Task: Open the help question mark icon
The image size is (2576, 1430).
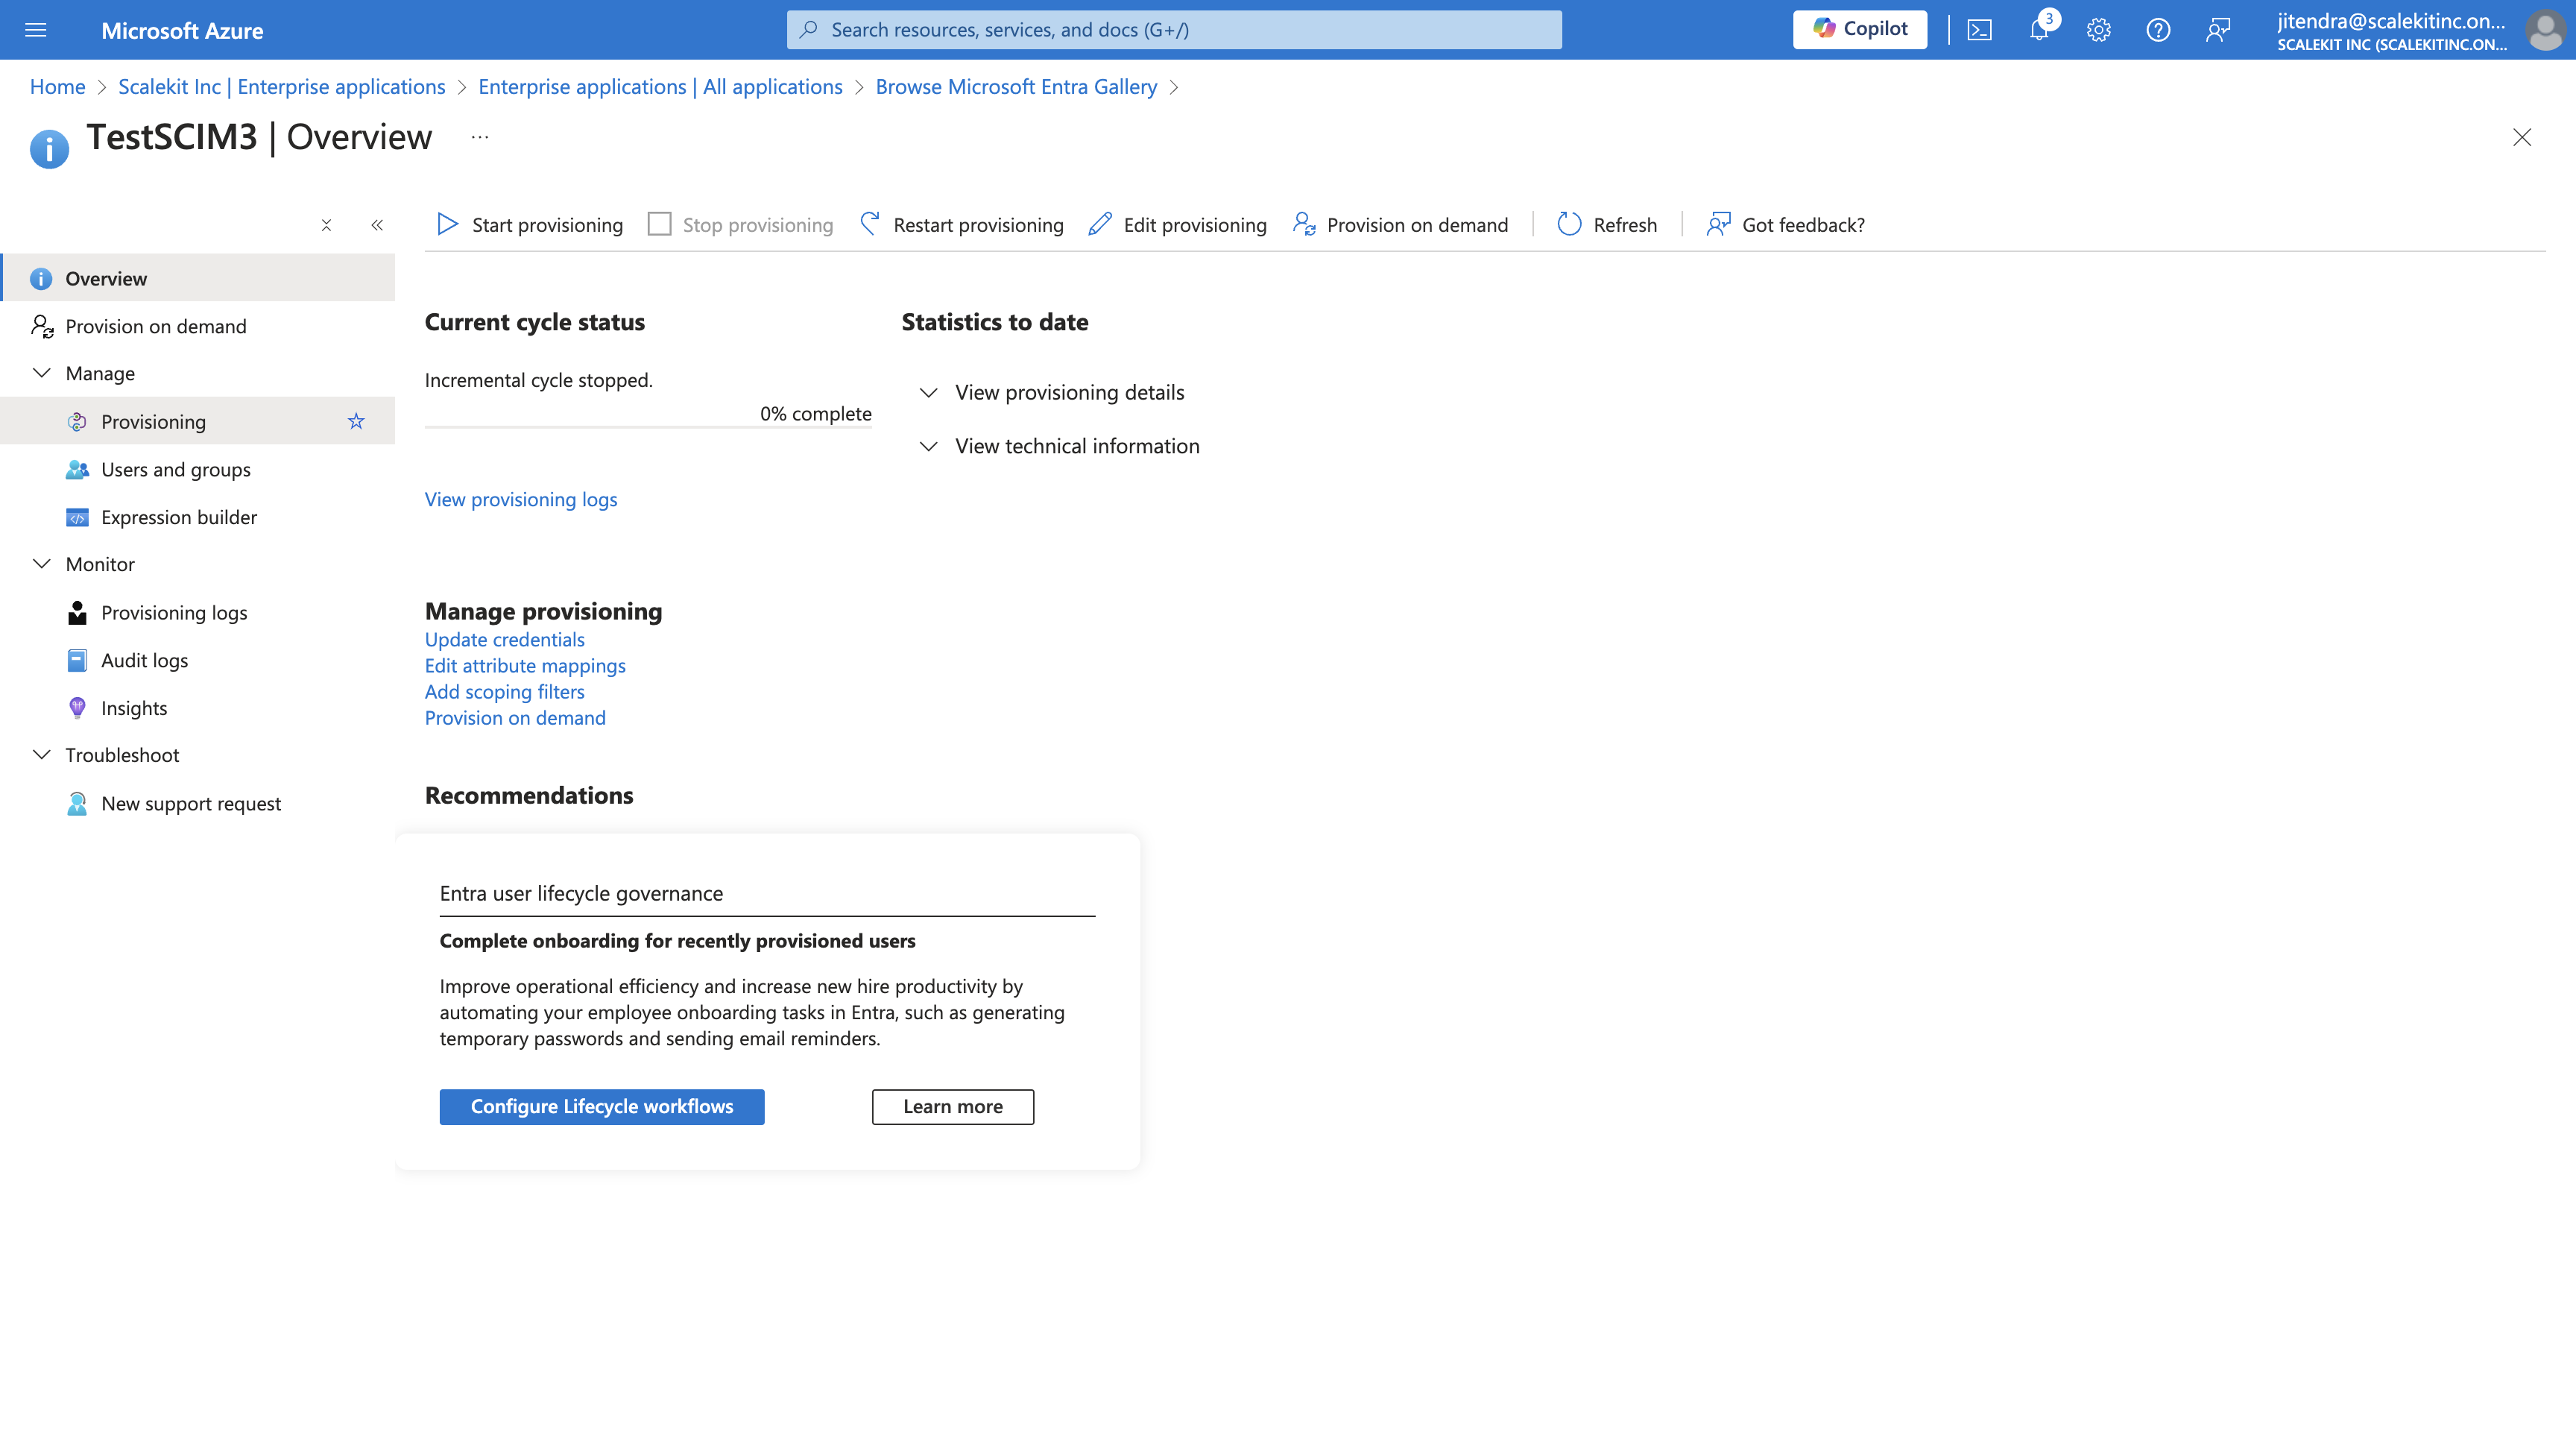Action: pyautogui.click(x=2158, y=30)
